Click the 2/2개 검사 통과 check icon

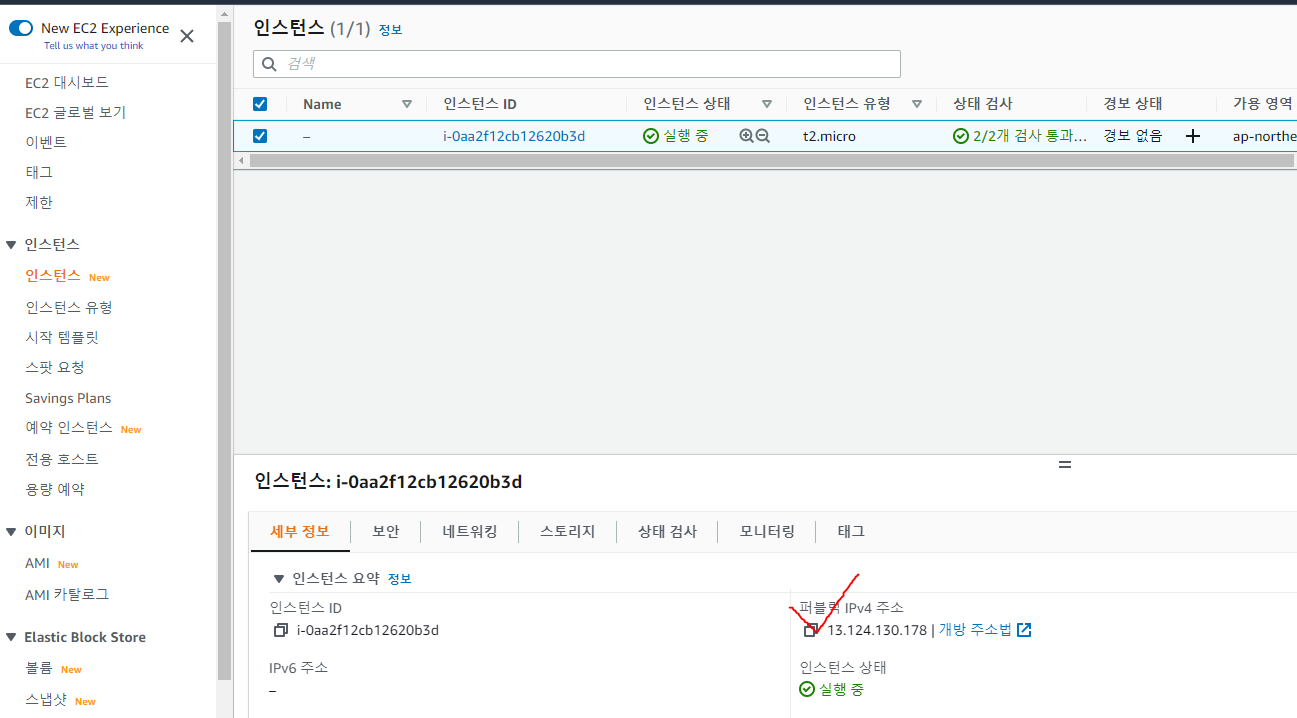(961, 136)
